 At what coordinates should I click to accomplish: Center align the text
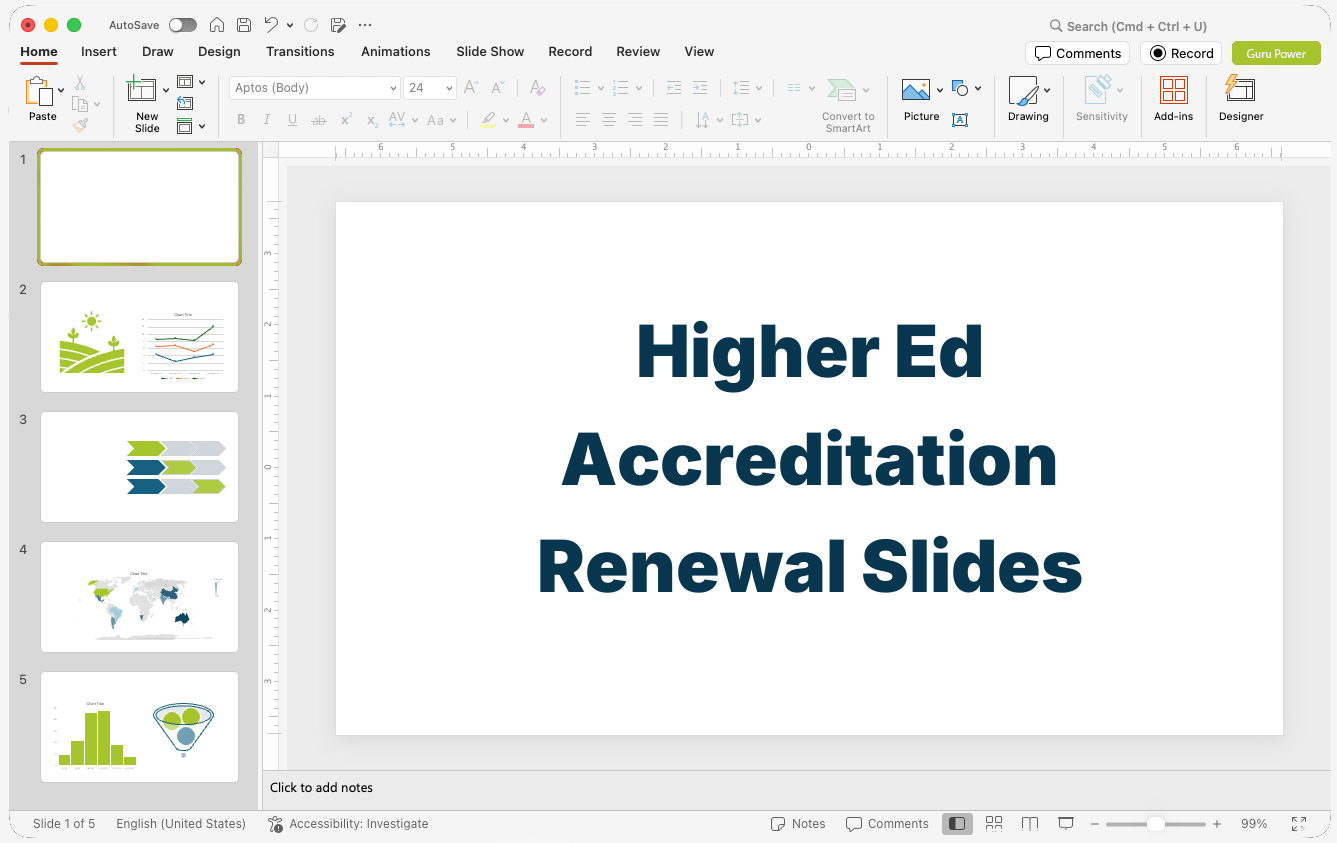[x=608, y=120]
